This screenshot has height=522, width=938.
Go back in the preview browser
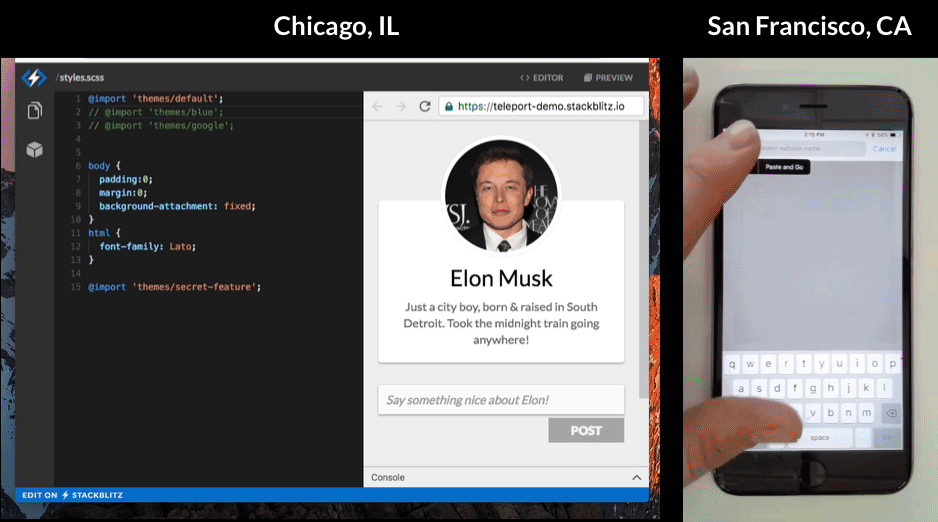tap(377, 106)
